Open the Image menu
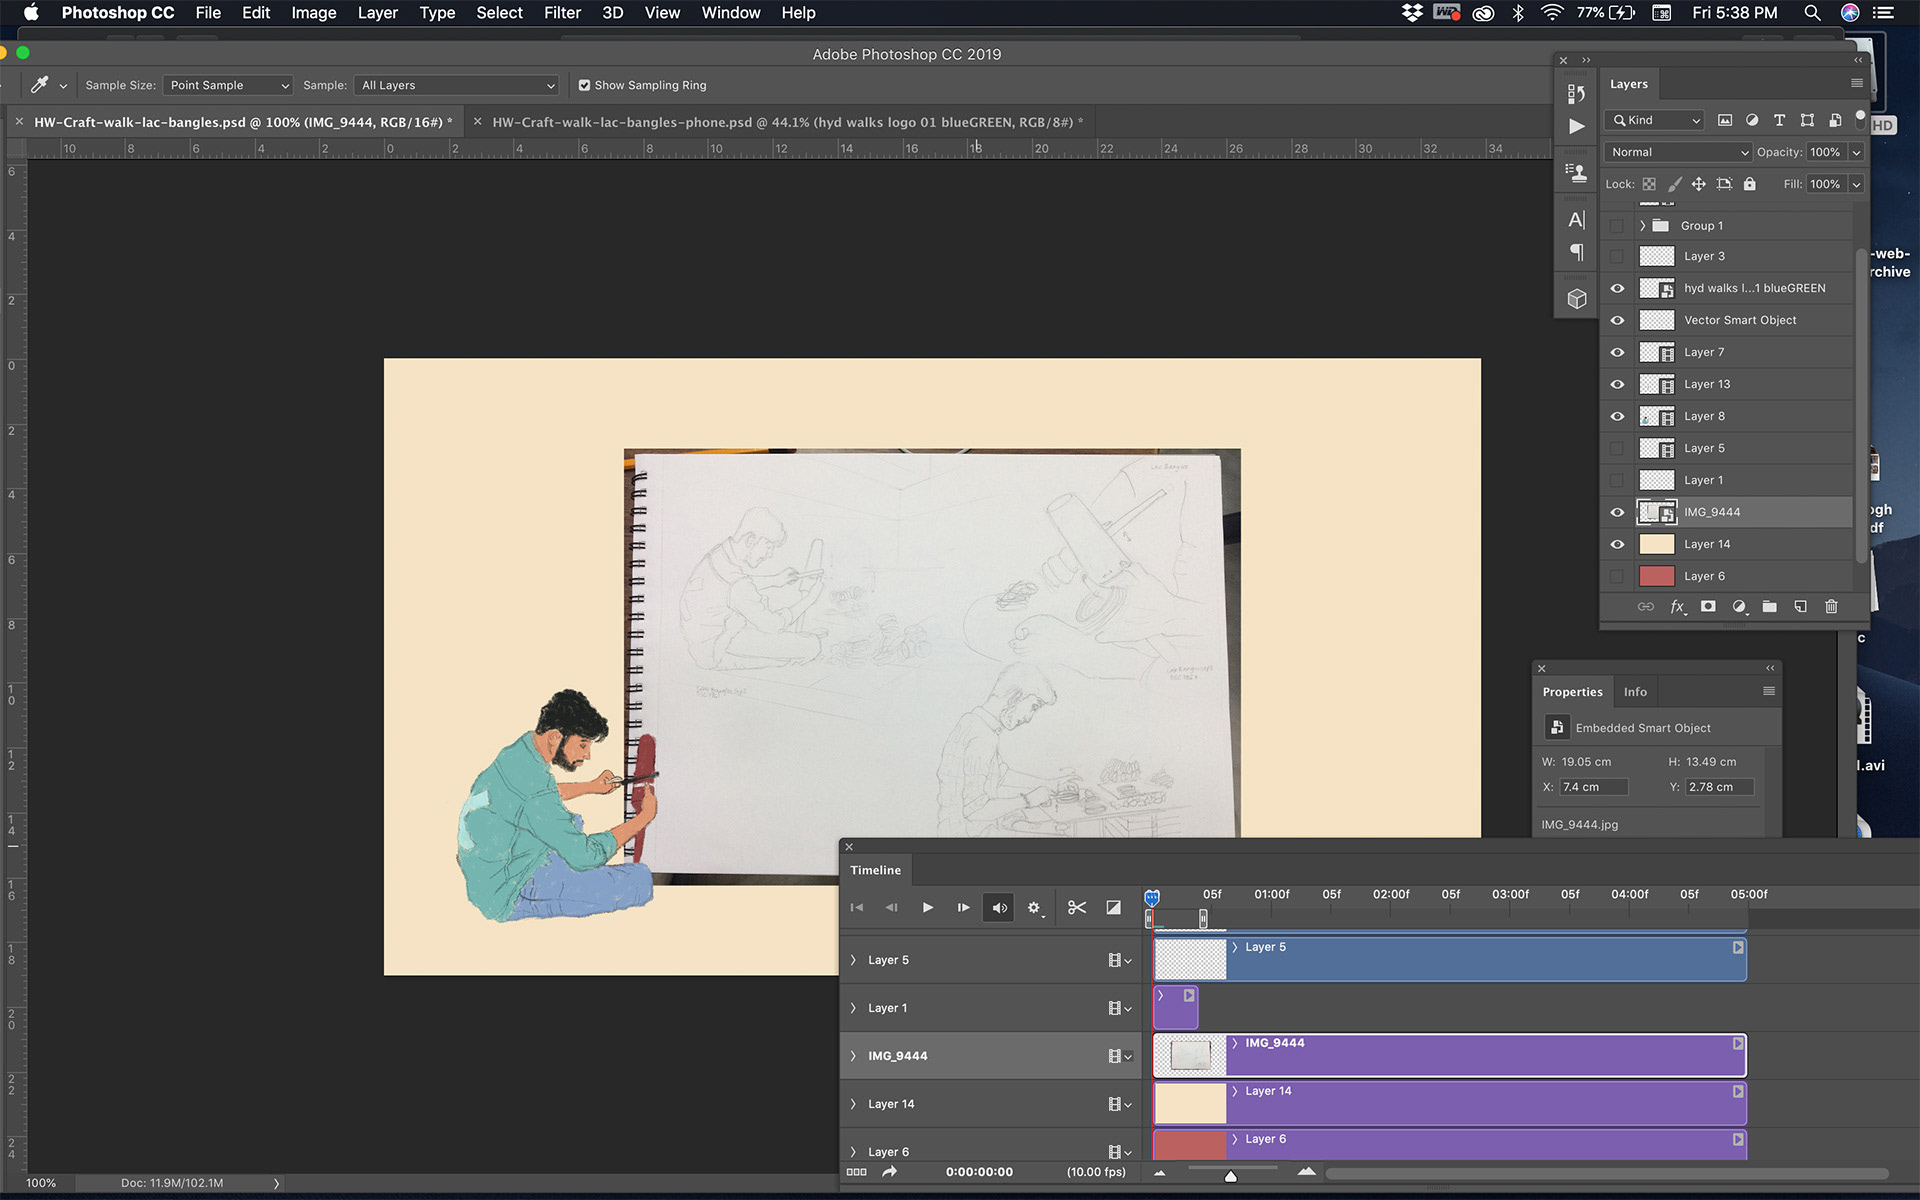The image size is (1920, 1200). pos(313,13)
